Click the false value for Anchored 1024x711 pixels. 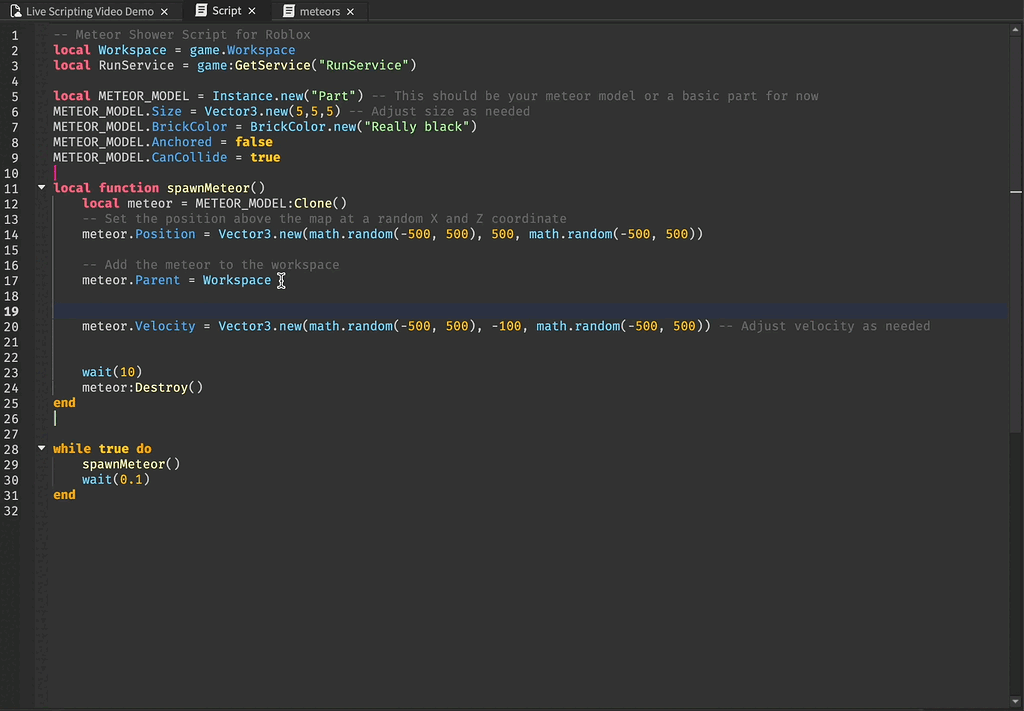pos(254,142)
